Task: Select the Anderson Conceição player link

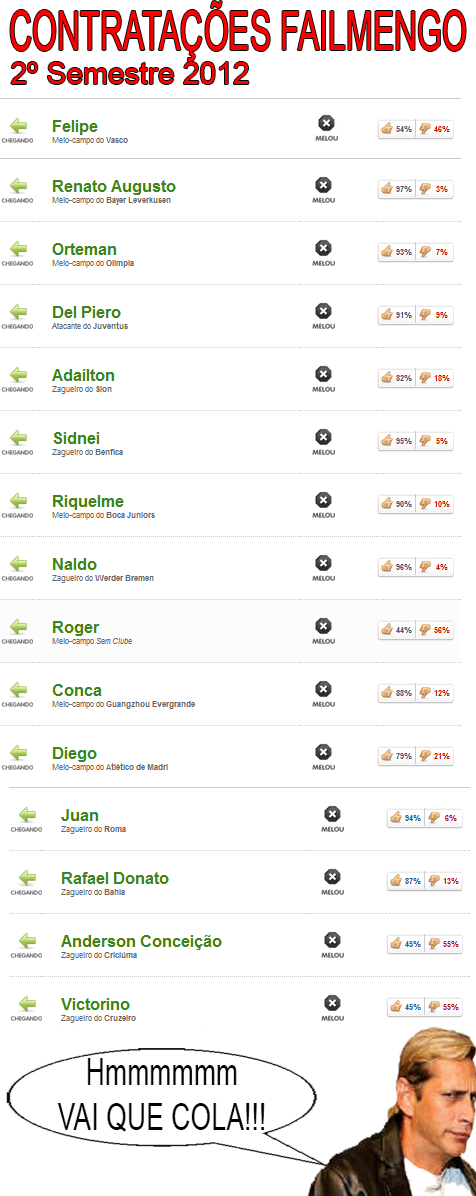Action: pyautogui.click(x=141, y=942)
